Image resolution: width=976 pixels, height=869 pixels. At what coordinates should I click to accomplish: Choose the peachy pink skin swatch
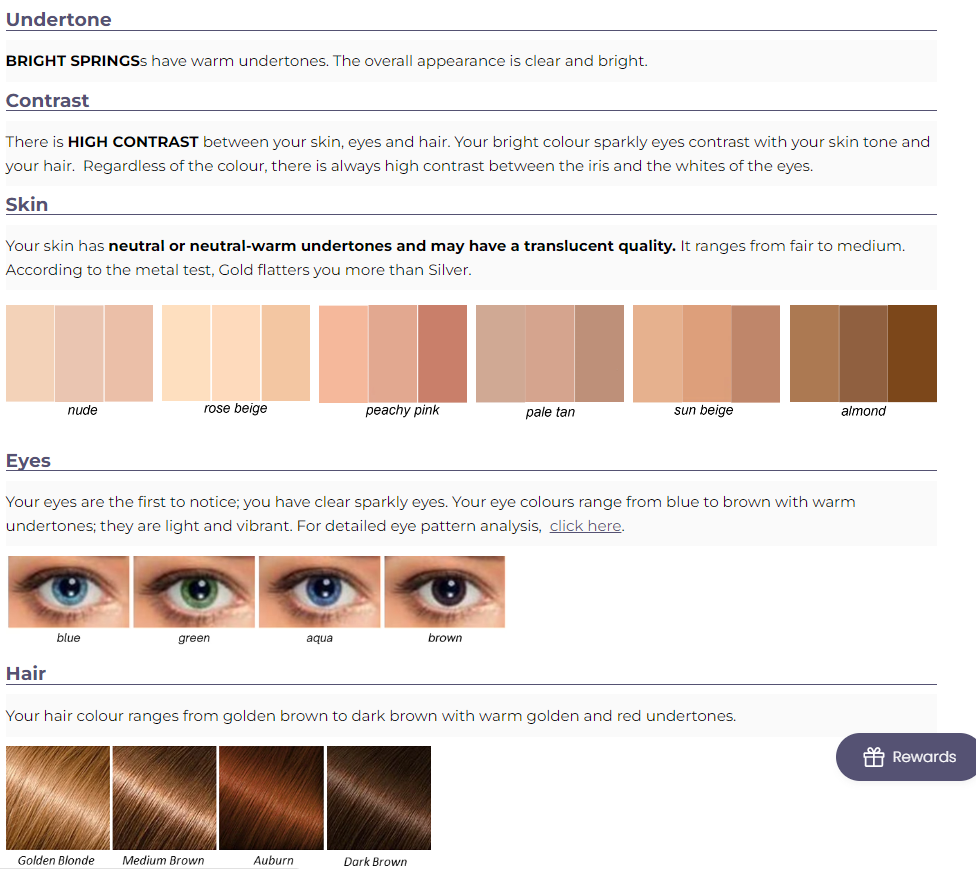(x=393, y=354)
